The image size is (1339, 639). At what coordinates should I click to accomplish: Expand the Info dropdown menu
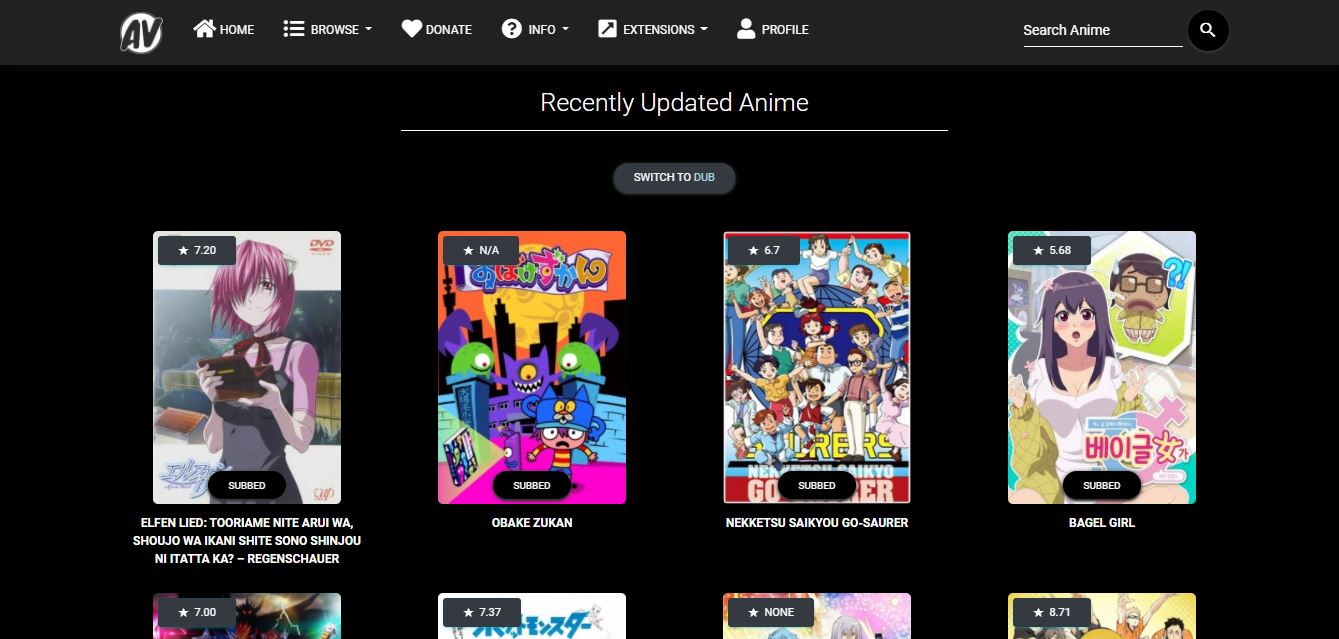pyautogui.click(x=535, y=29)
